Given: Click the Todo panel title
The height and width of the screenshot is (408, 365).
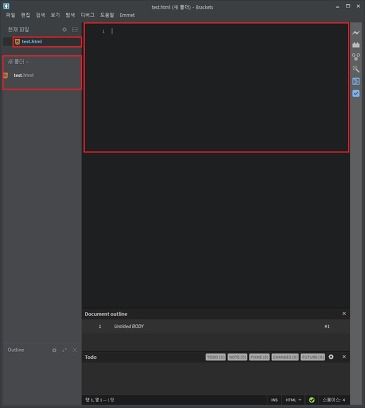Looking at the screenshot, I should (90, 357).
